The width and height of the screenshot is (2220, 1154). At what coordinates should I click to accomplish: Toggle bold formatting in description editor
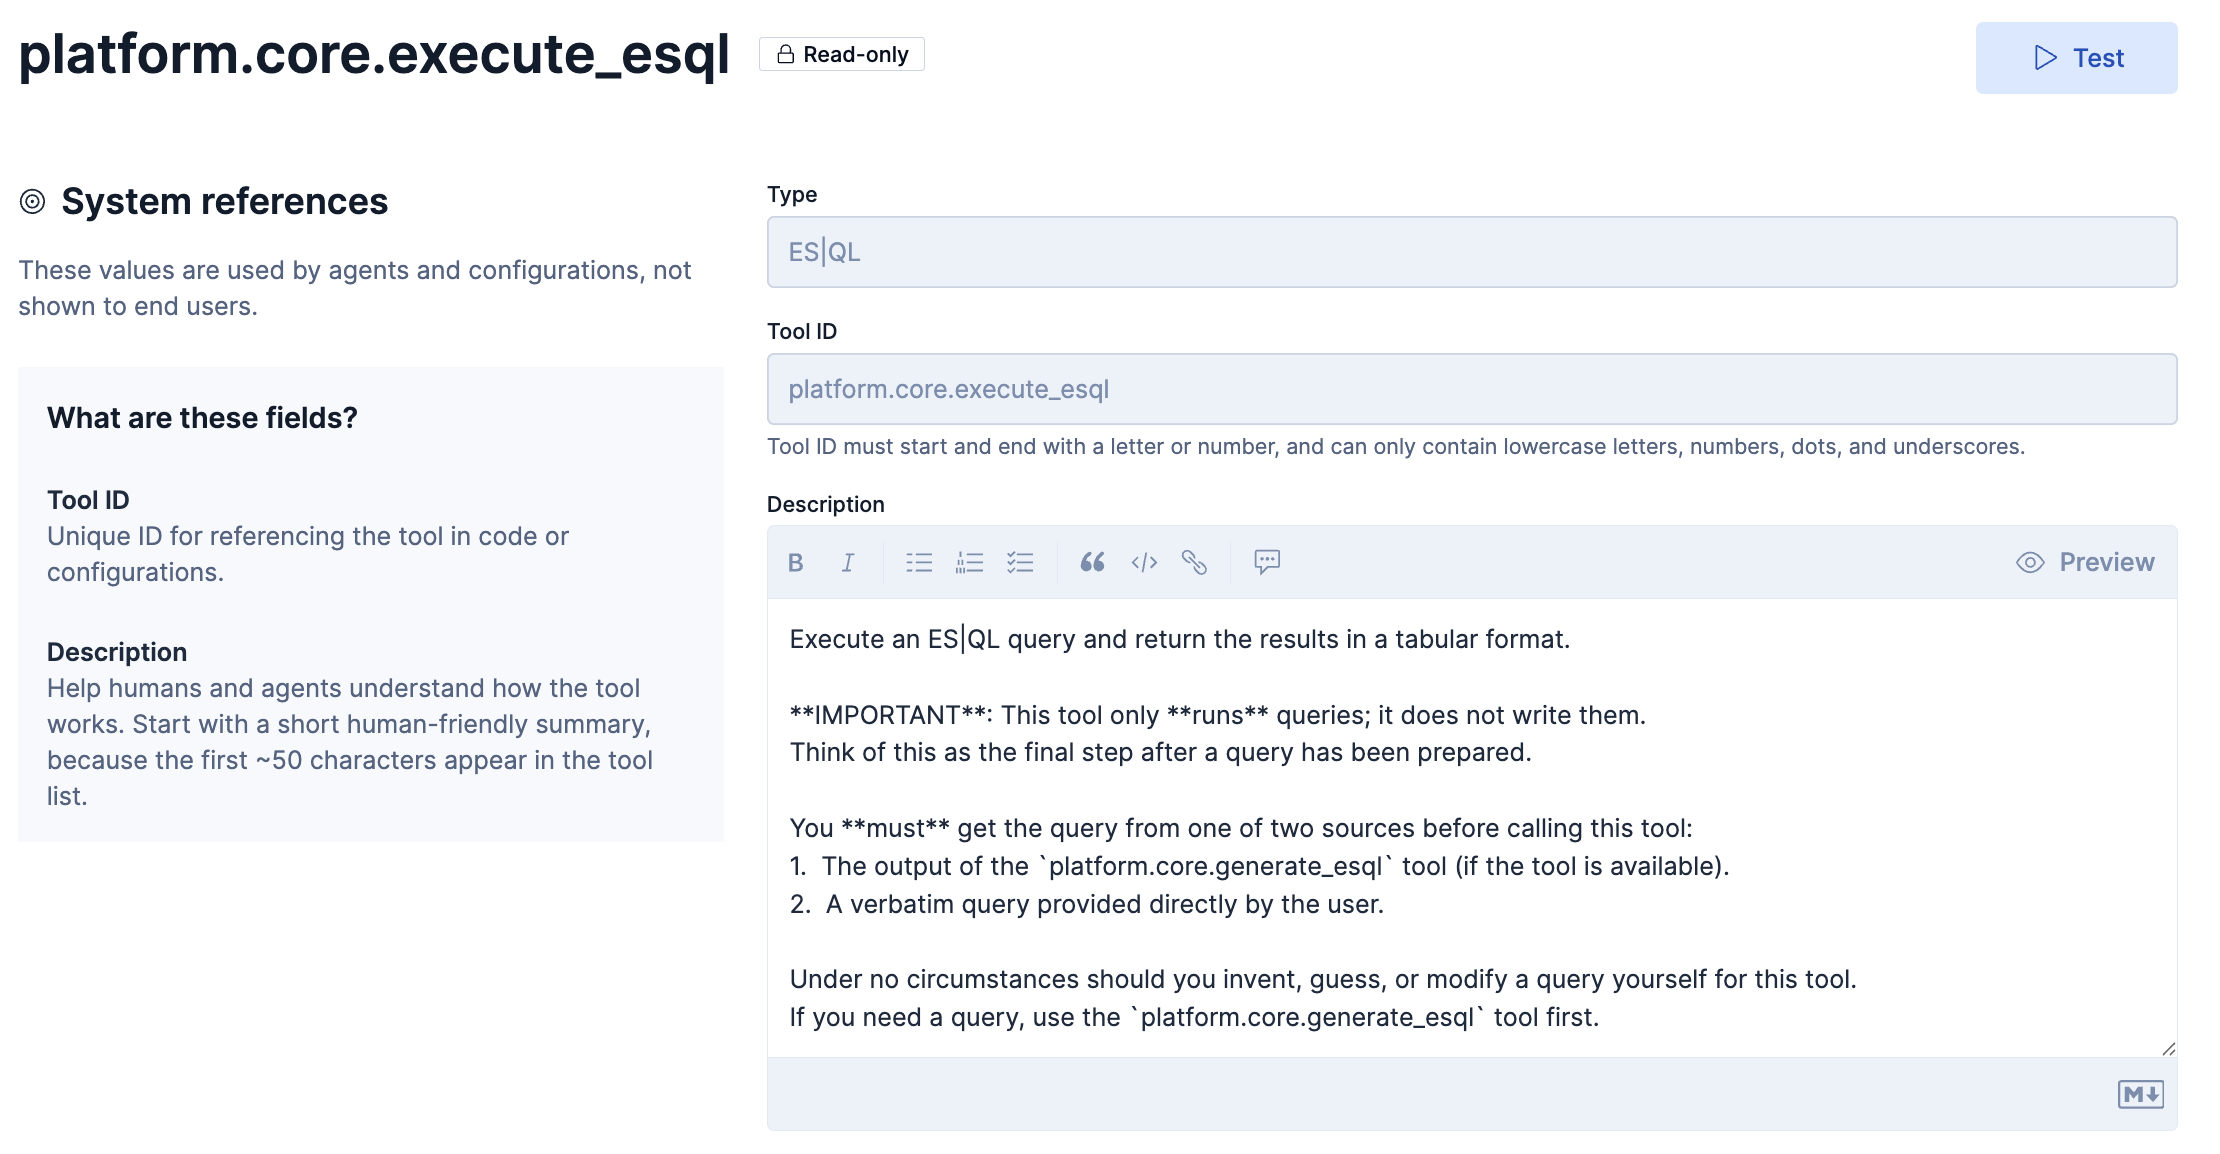(796, 563)
